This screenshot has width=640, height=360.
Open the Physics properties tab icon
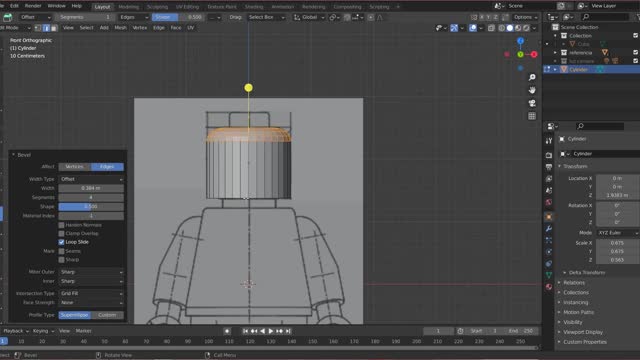click(x=549, y=252)
